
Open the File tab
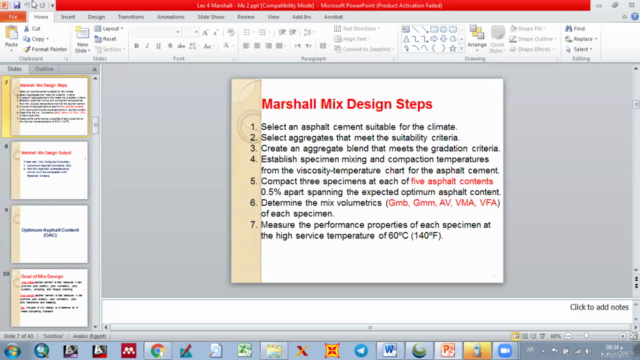click(x=13, y=17)
